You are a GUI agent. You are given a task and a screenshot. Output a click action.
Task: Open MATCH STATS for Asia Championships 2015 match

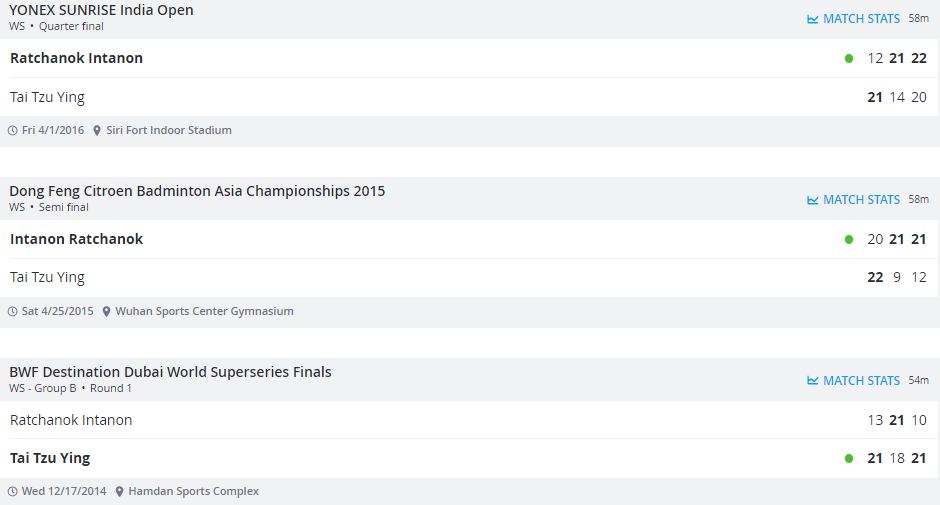tap(861, 200)
